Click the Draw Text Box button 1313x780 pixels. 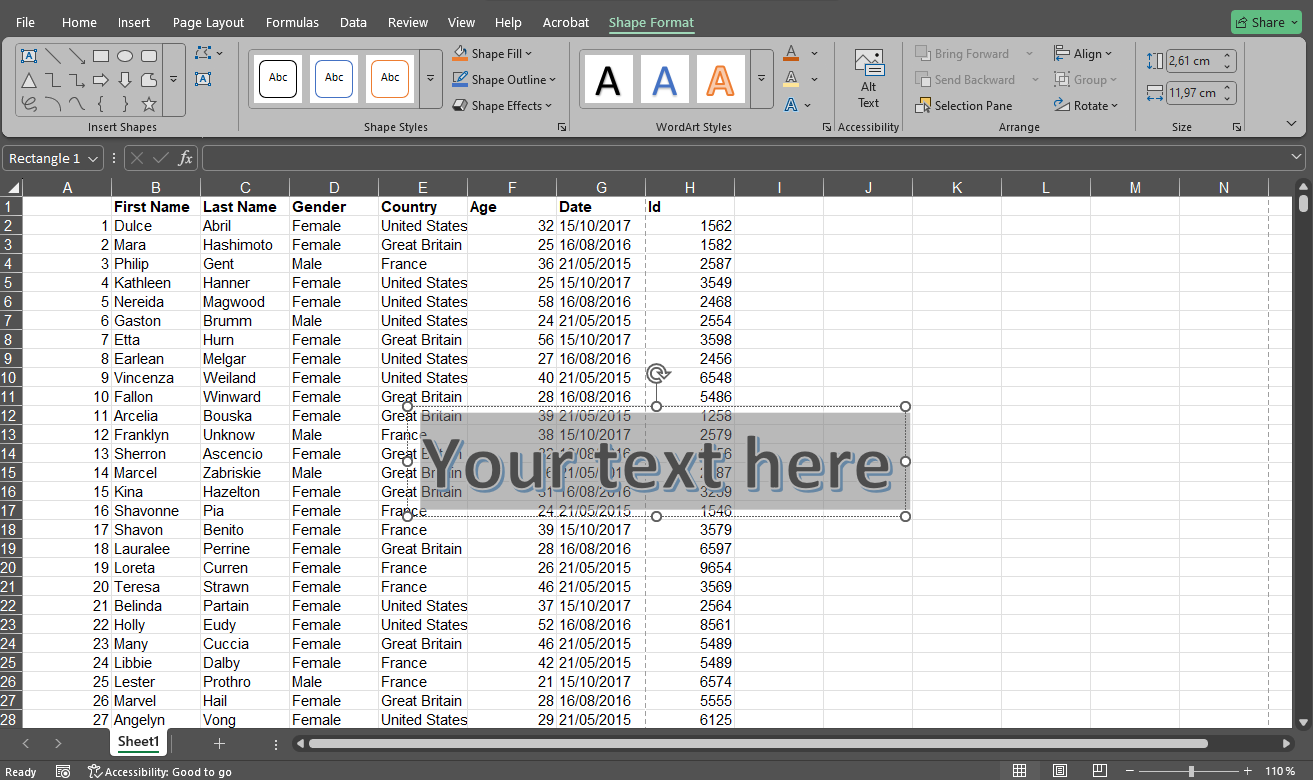click(203, 79)
